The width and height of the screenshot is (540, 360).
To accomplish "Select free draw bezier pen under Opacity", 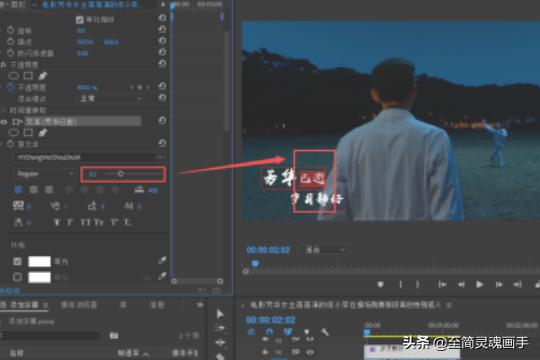I will [x=43, y=75].
